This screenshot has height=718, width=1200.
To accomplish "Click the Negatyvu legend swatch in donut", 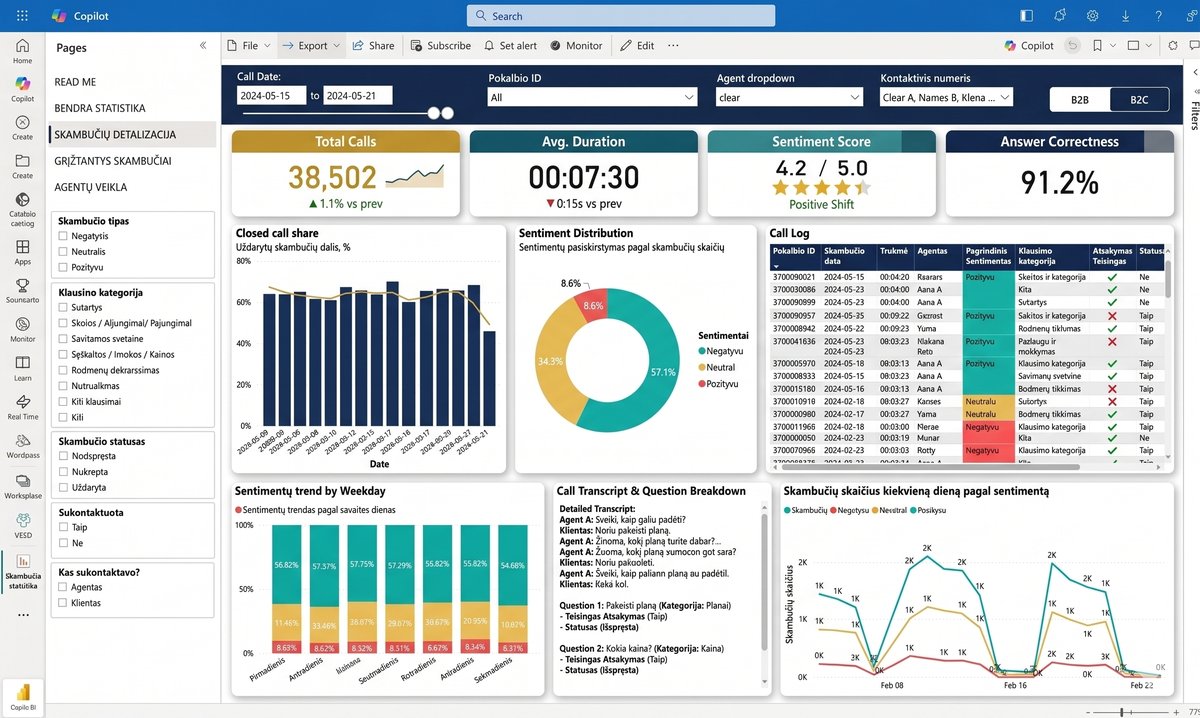I will [700, 351].
